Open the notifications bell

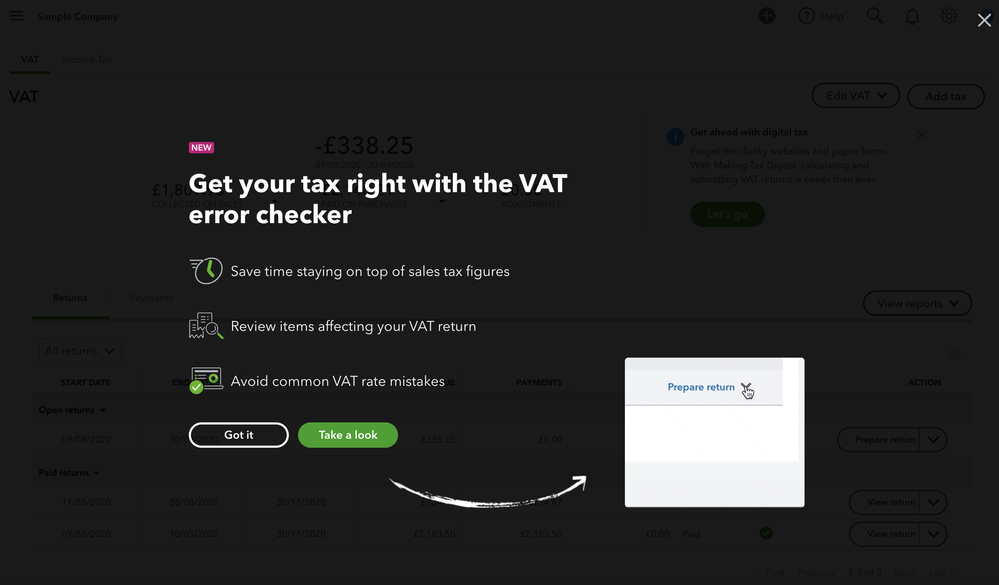[912, 17]
